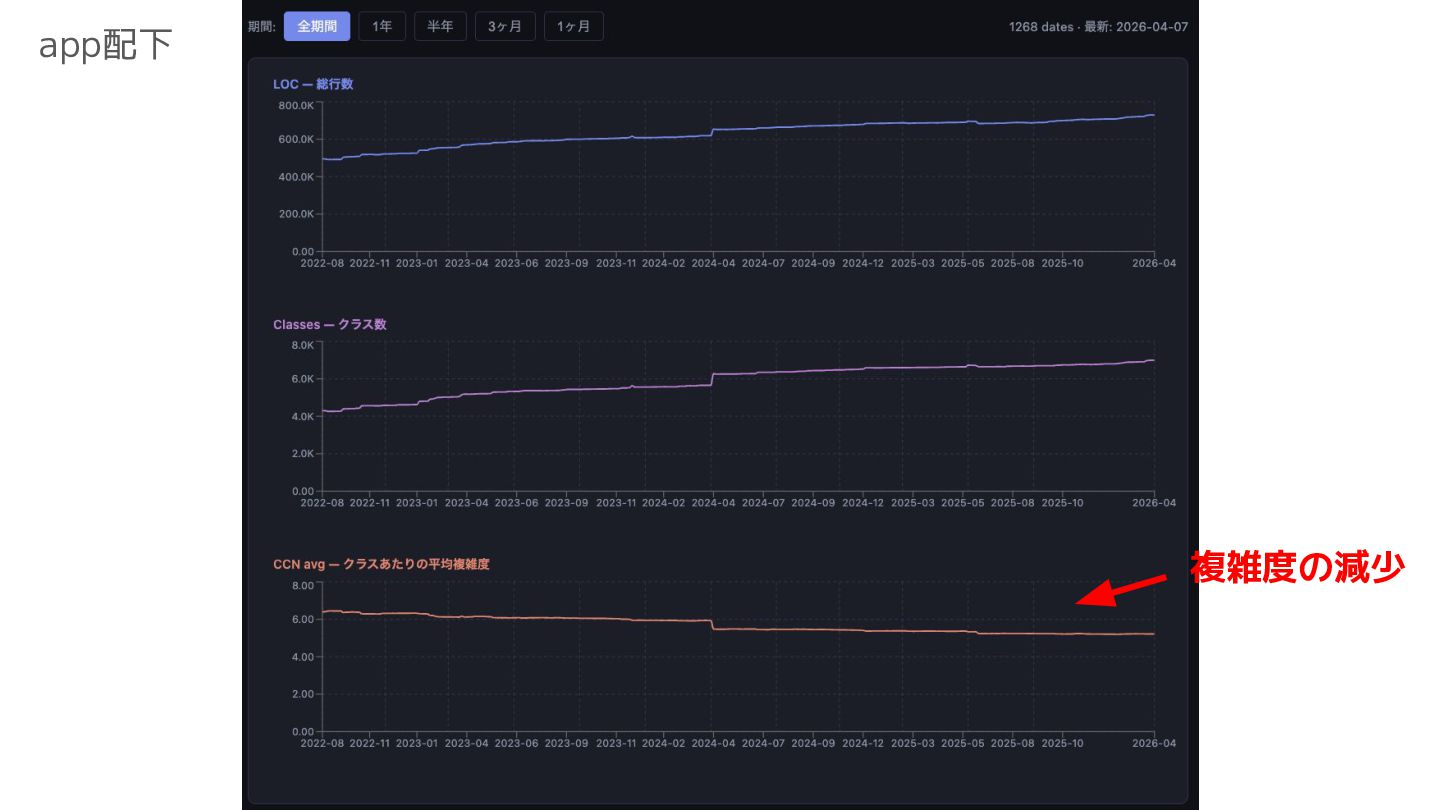Click the 8.00 axis label in CCN chart

pyautogui.click(x=303, y=585)
